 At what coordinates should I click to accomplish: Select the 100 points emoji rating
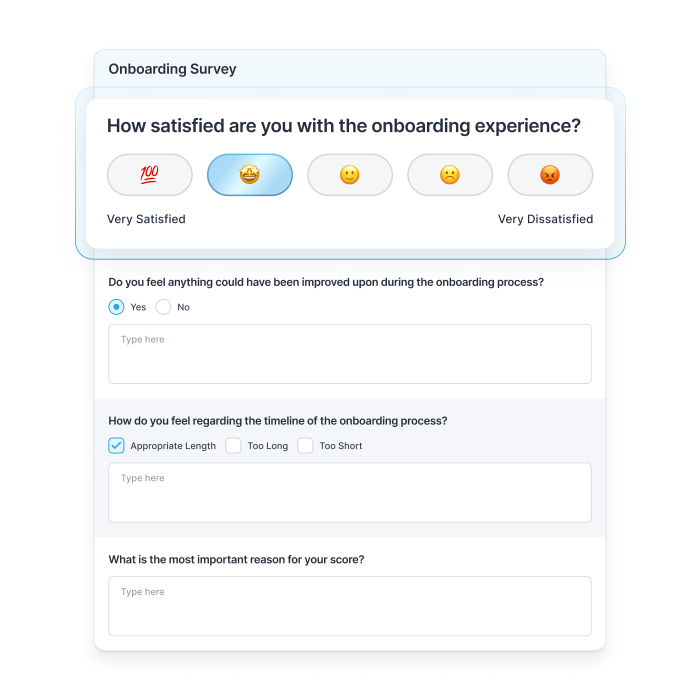pos(150,175)
